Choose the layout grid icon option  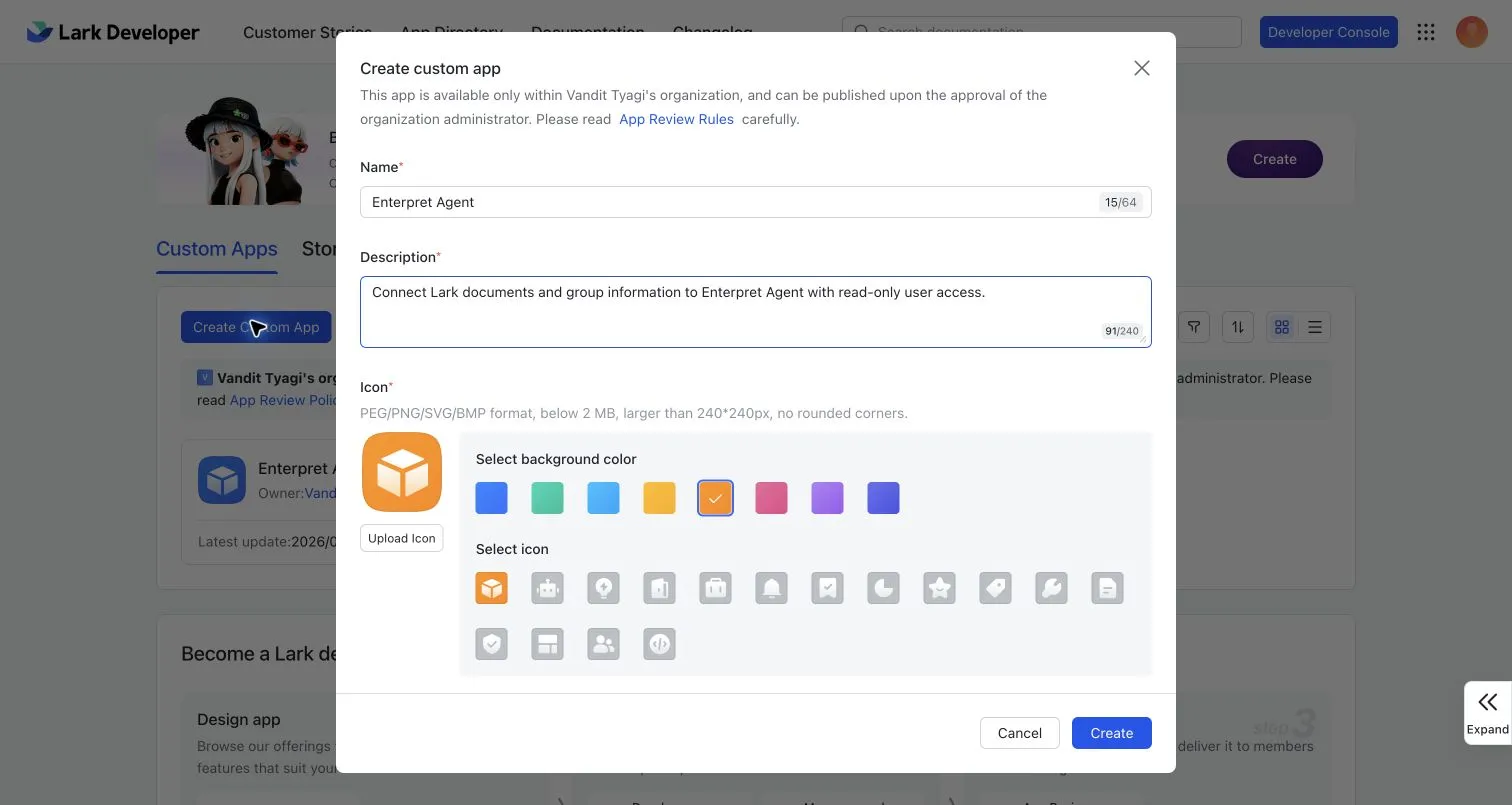click(x=548, y=644)
